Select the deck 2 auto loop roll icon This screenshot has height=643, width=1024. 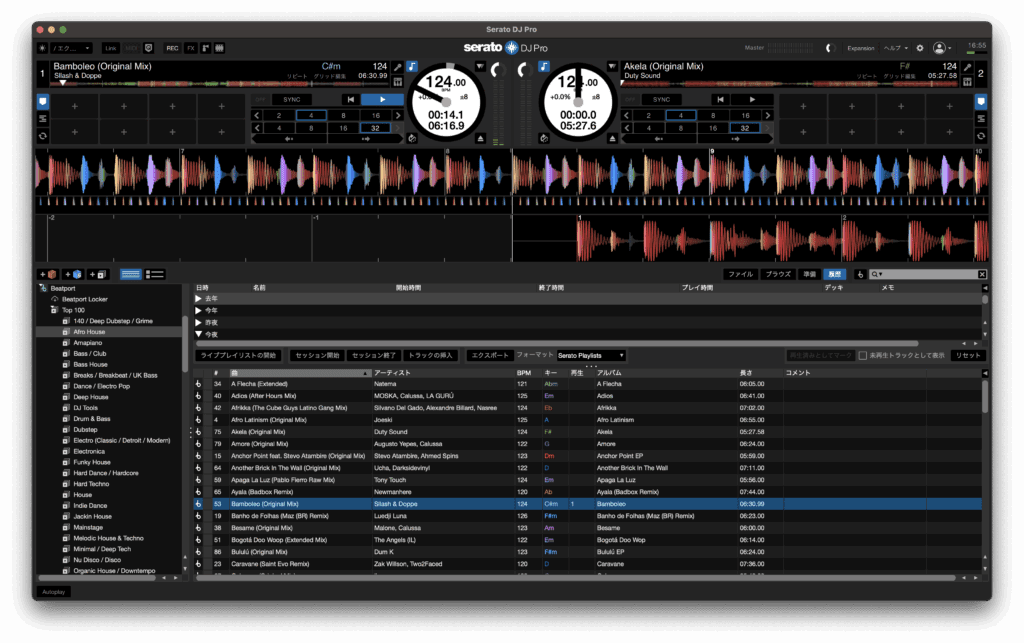pos(981,136)
